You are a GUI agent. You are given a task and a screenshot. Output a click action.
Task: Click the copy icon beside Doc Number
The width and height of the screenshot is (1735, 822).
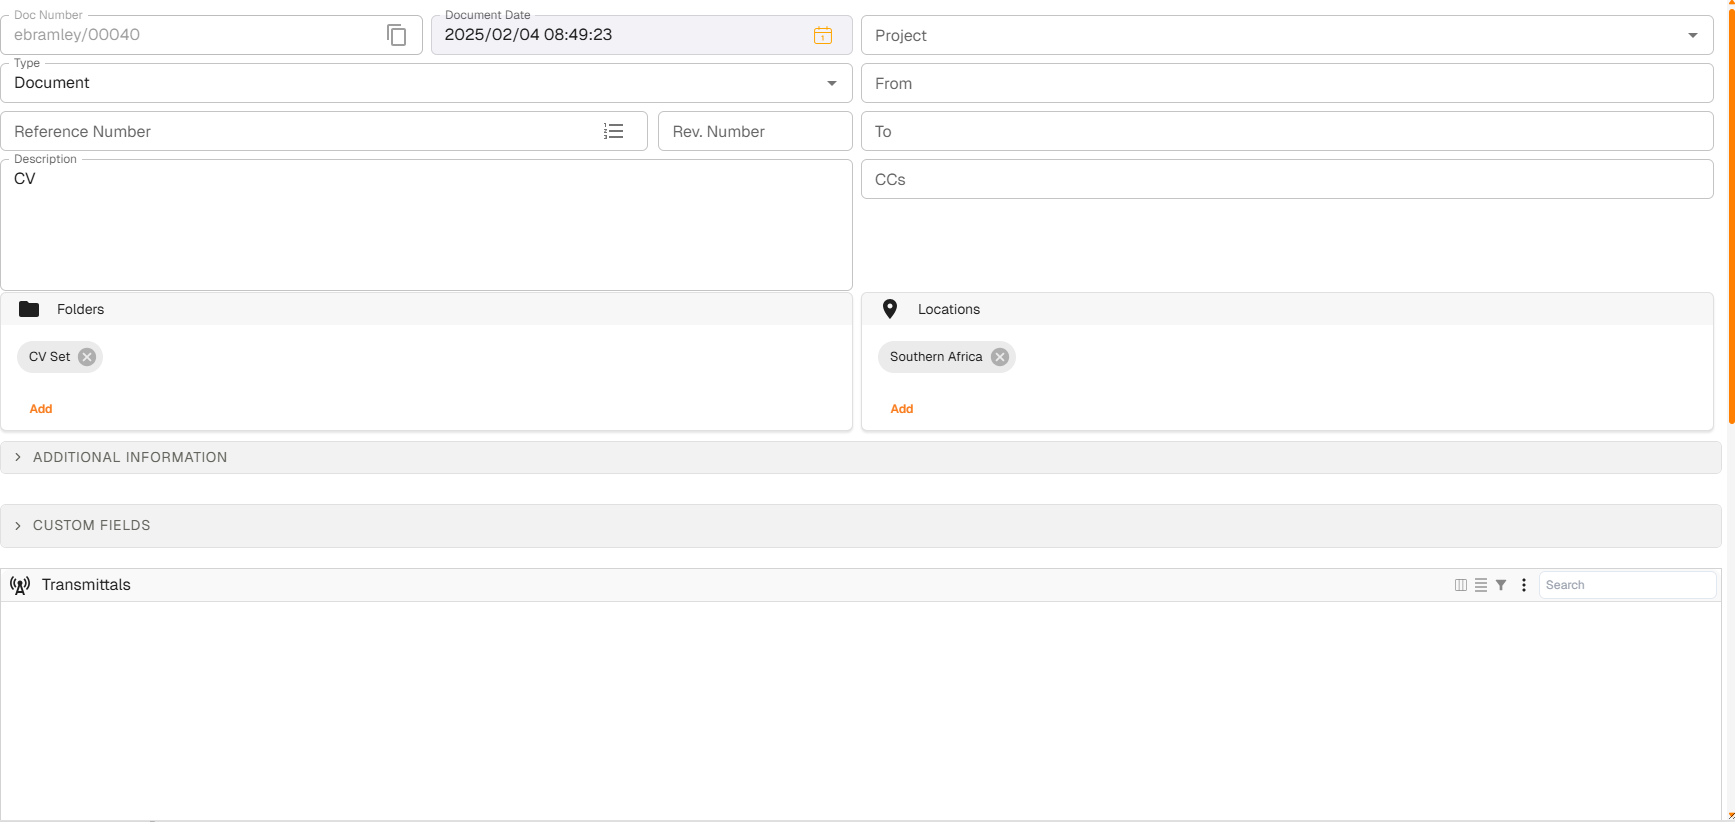point(397,35)
